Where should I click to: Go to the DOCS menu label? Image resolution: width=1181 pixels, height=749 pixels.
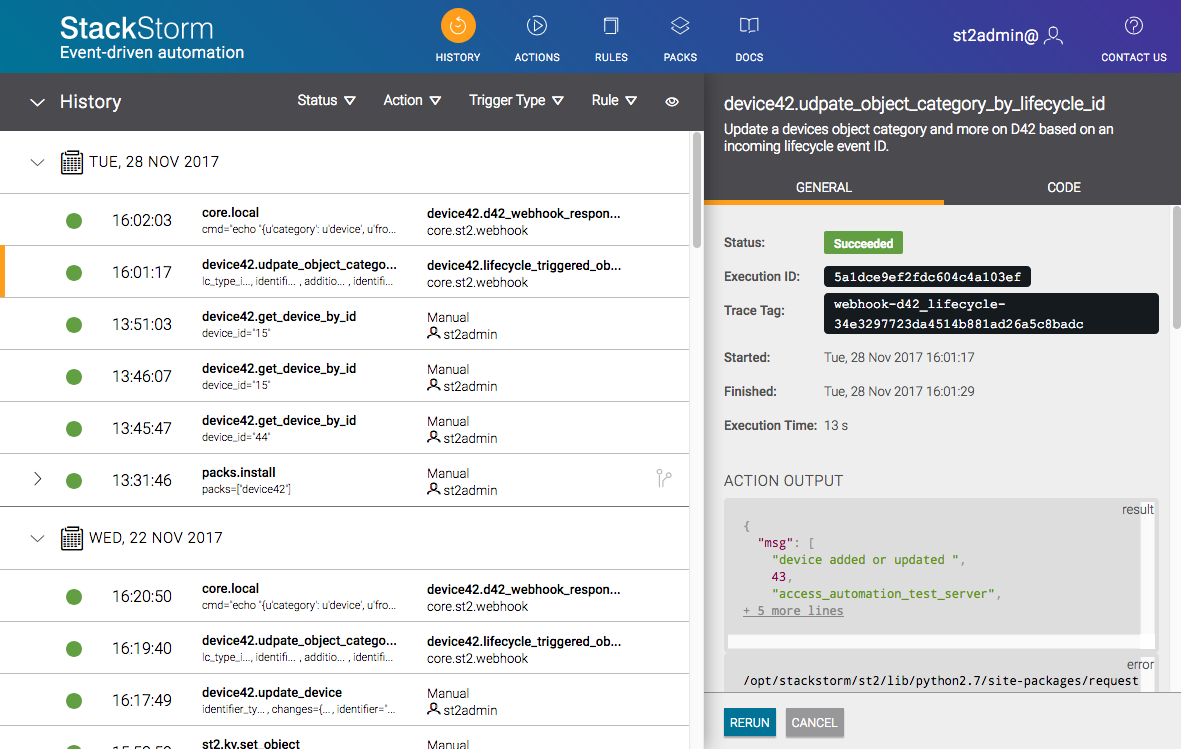[749, 57]
